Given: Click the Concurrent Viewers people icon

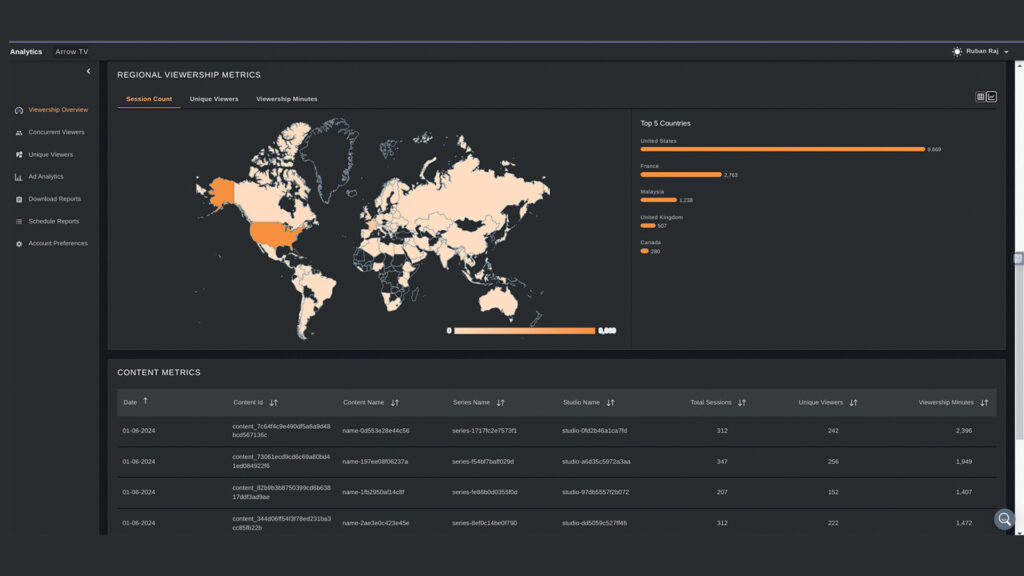Looking at the screenshot, I should tap(19, 132).
